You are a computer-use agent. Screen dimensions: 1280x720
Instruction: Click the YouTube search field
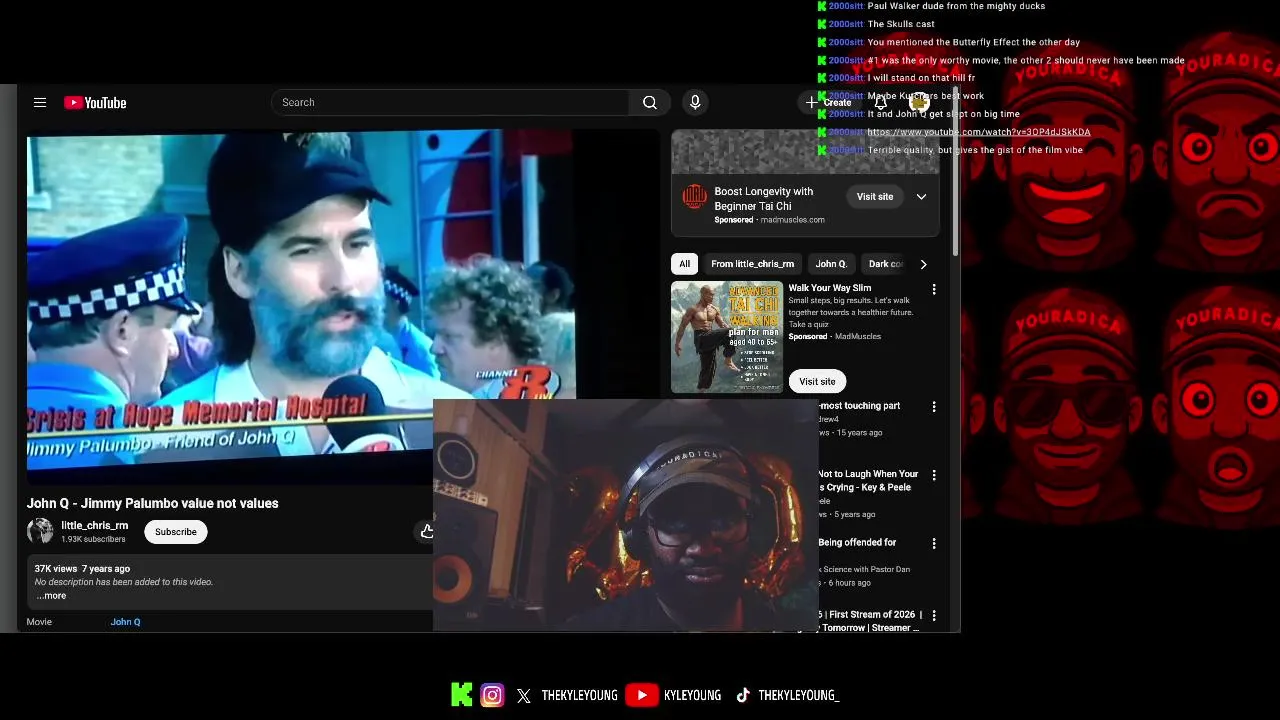pos(450,102)
